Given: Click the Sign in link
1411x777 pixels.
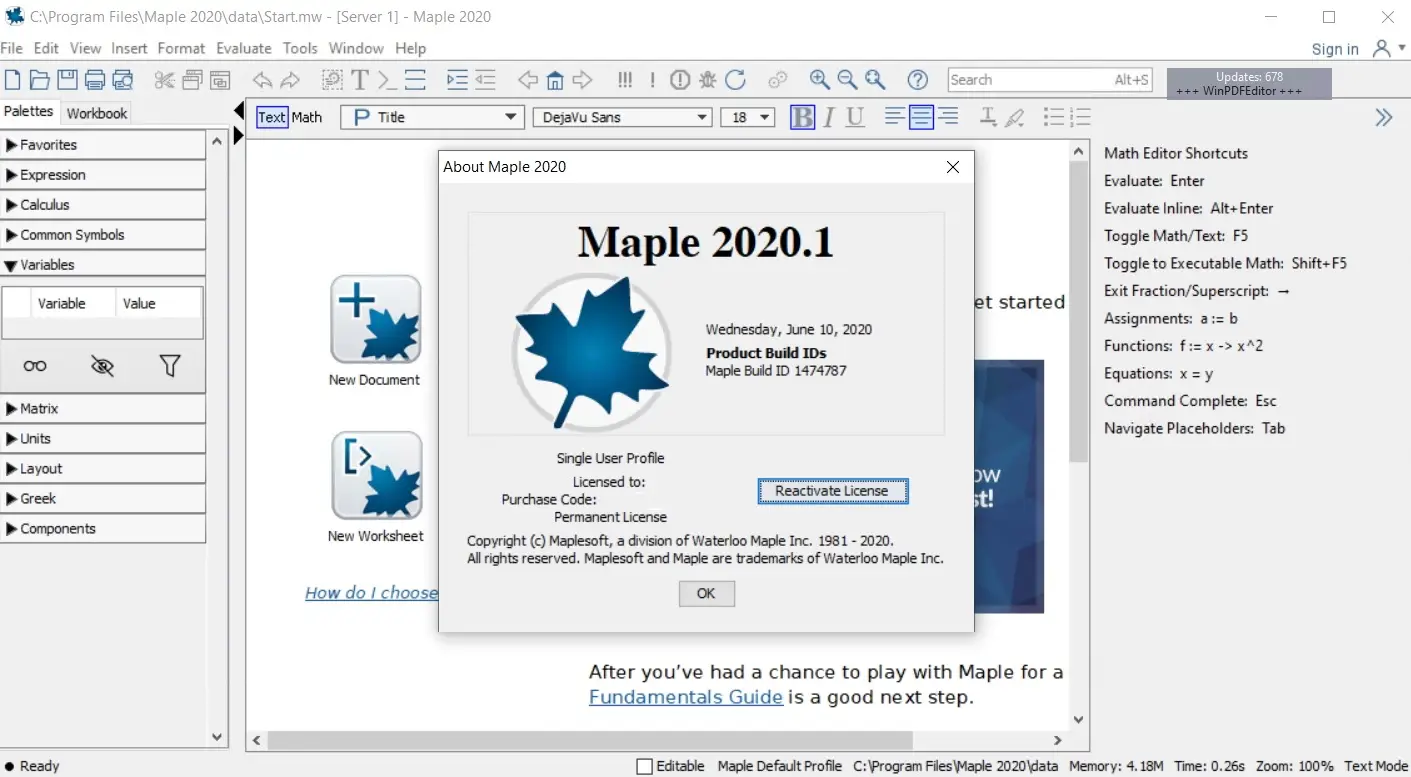Looking at the screenshot, I should pyautogui.click(x=1335, y=49).
